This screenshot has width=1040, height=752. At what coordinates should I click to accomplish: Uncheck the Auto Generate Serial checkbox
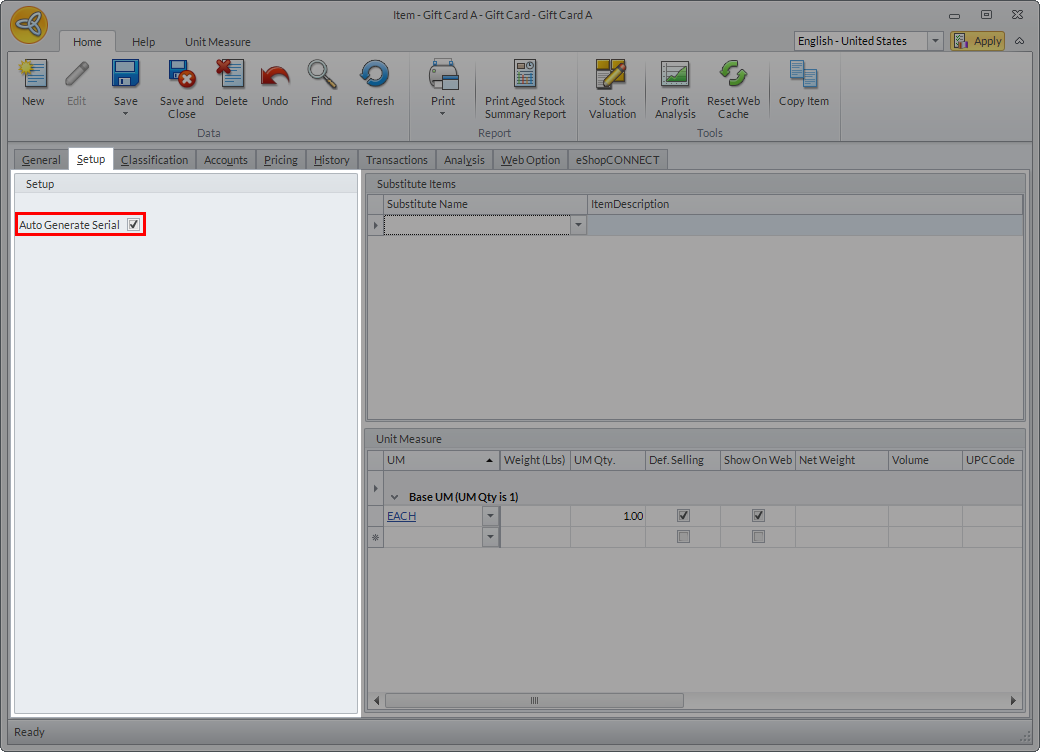point(133,225)
